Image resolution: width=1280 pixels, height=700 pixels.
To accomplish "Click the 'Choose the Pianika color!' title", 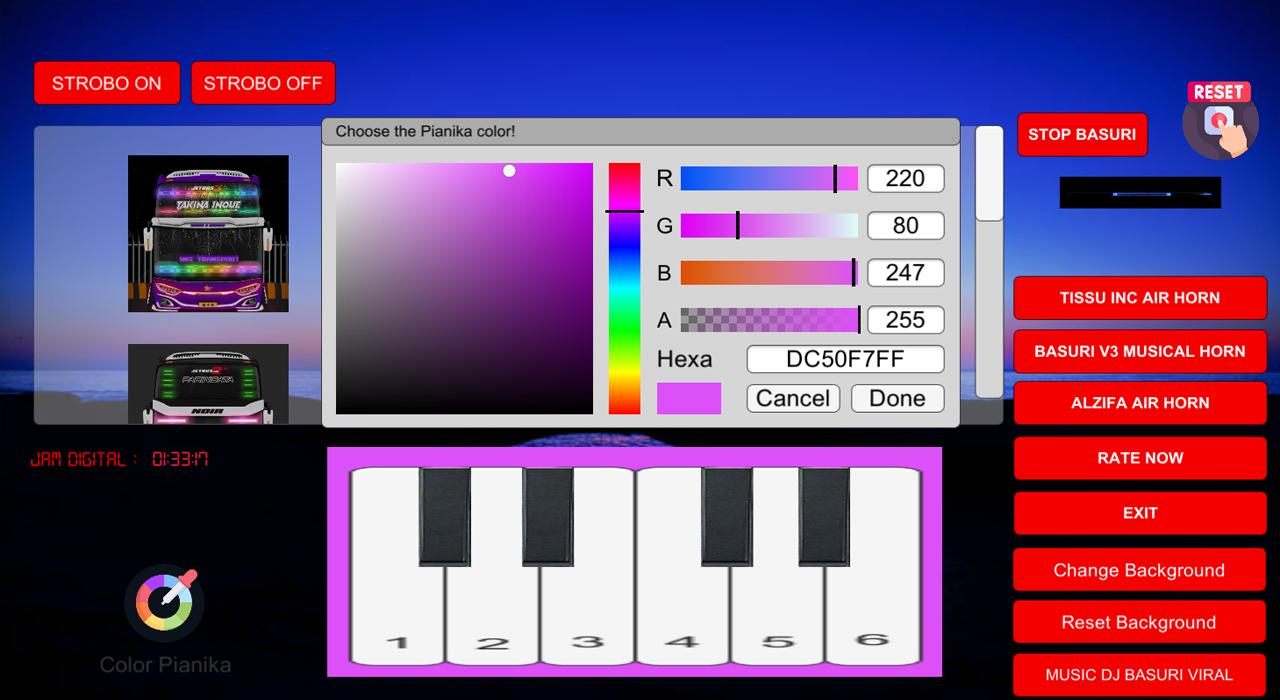I will pyautogui.click(x=425, y=132).
